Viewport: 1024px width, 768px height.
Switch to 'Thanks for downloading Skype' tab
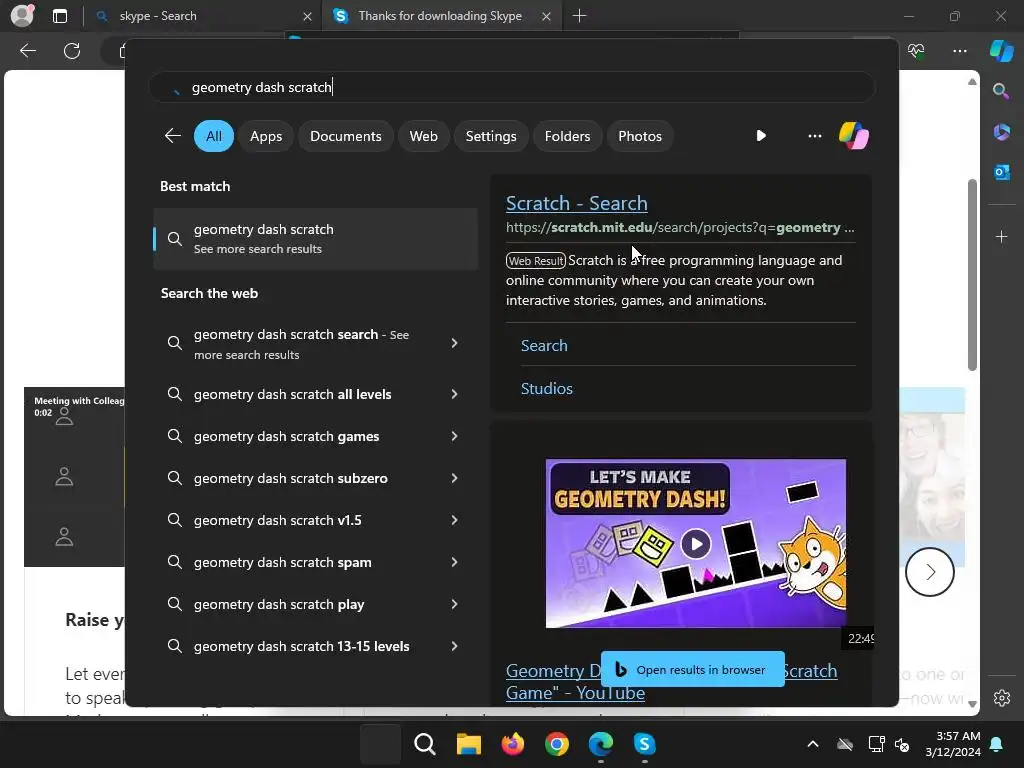pyautogui.click(x=440, y=16)
